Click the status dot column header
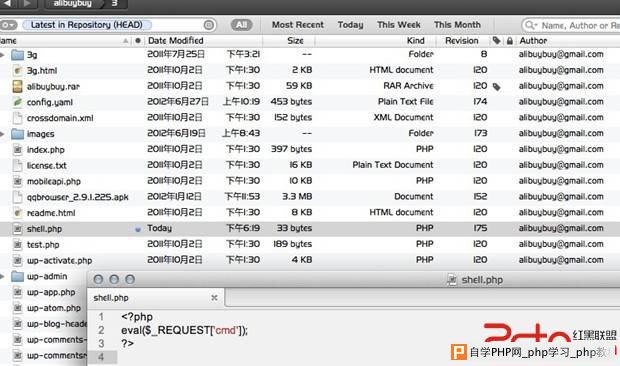The image size is (620, 366). tap(138, 41)
